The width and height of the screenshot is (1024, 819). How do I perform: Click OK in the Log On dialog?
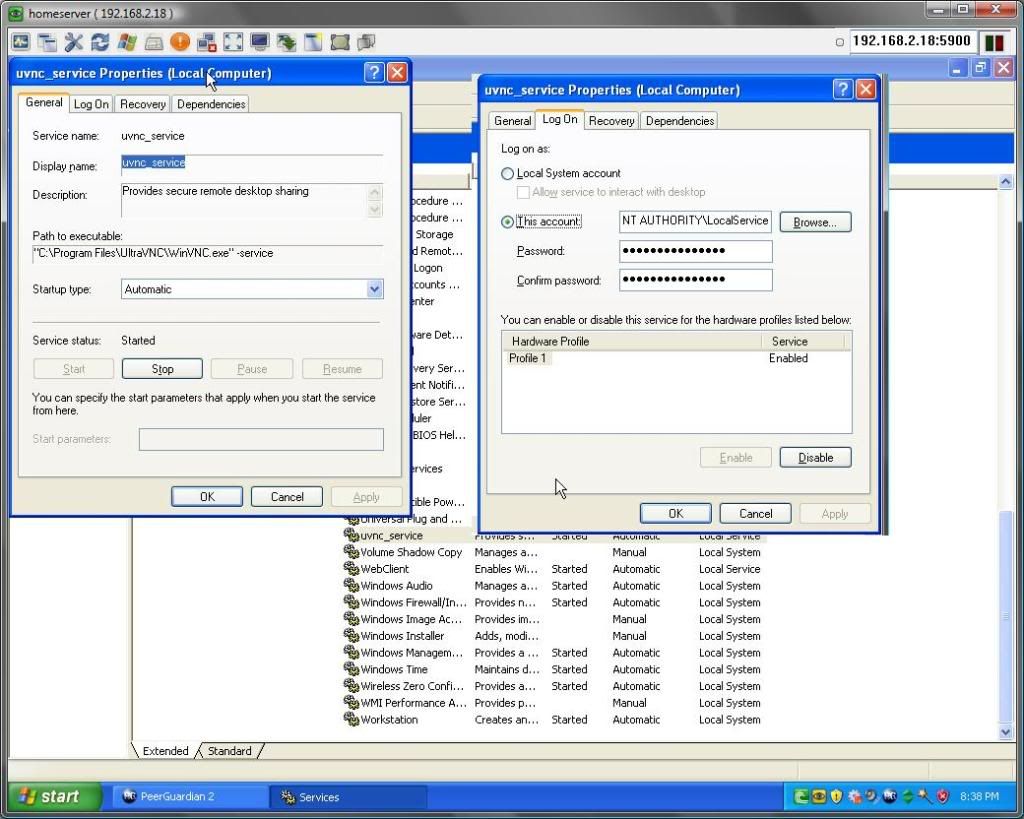pyautogui.click(x=675, y=513)
